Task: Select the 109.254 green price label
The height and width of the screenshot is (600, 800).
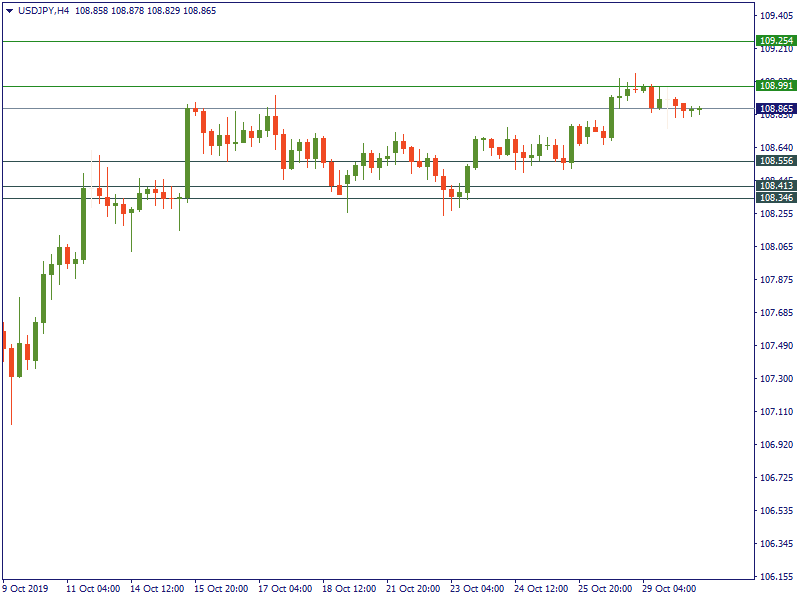Action: tap(776, 41)
